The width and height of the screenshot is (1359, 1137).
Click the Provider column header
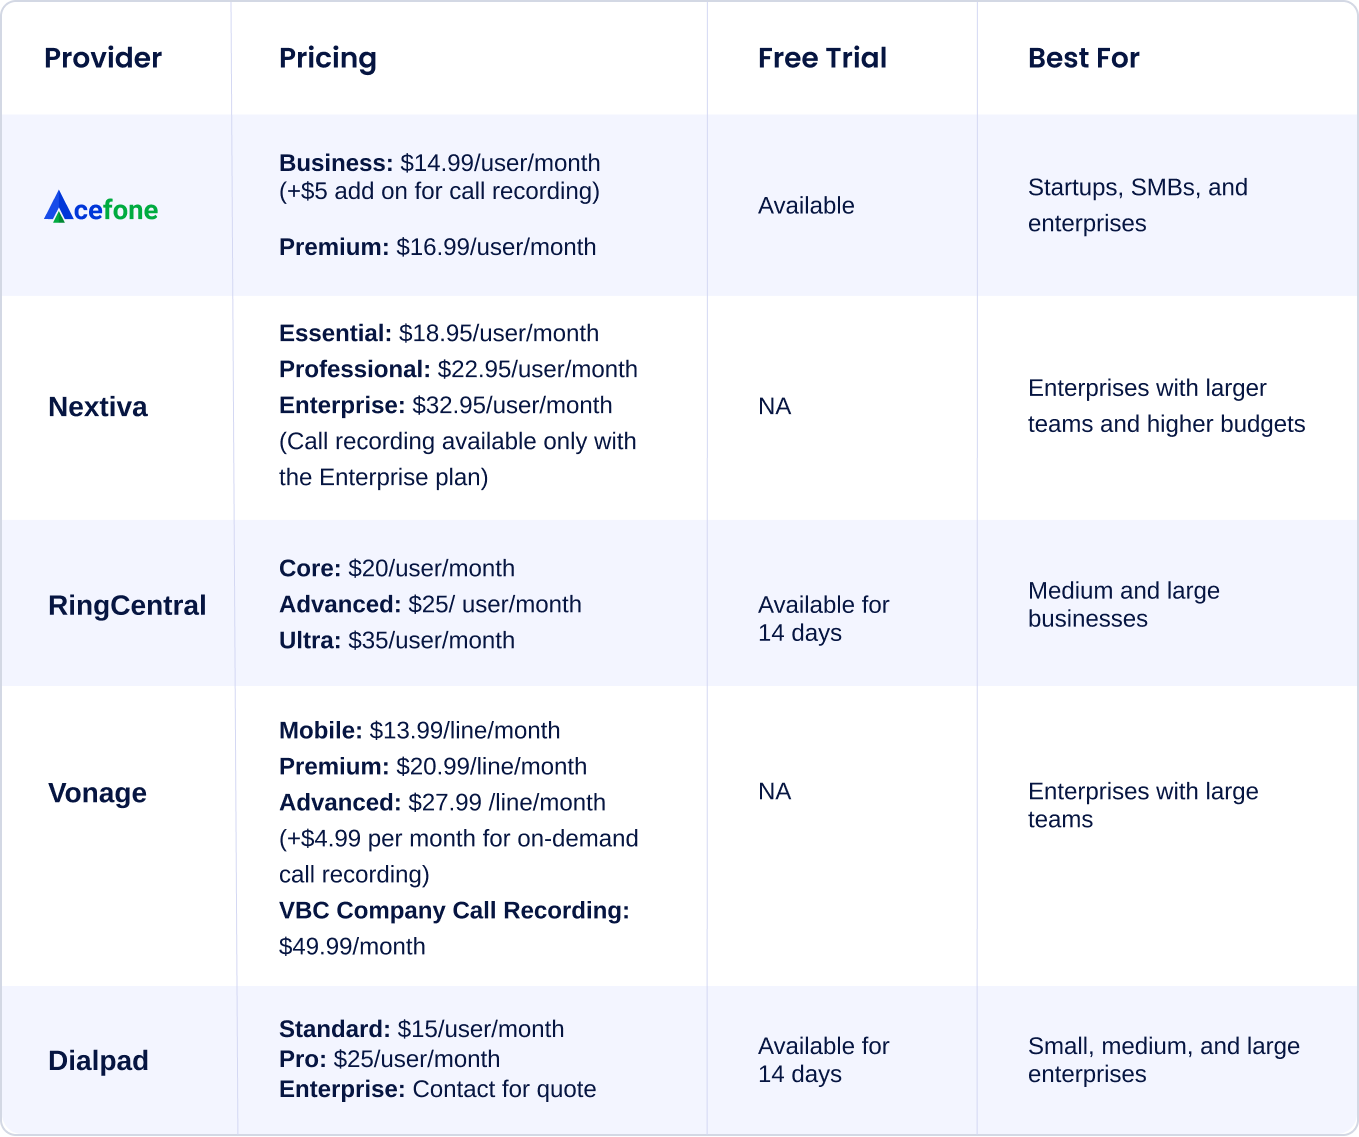point(103,58)
